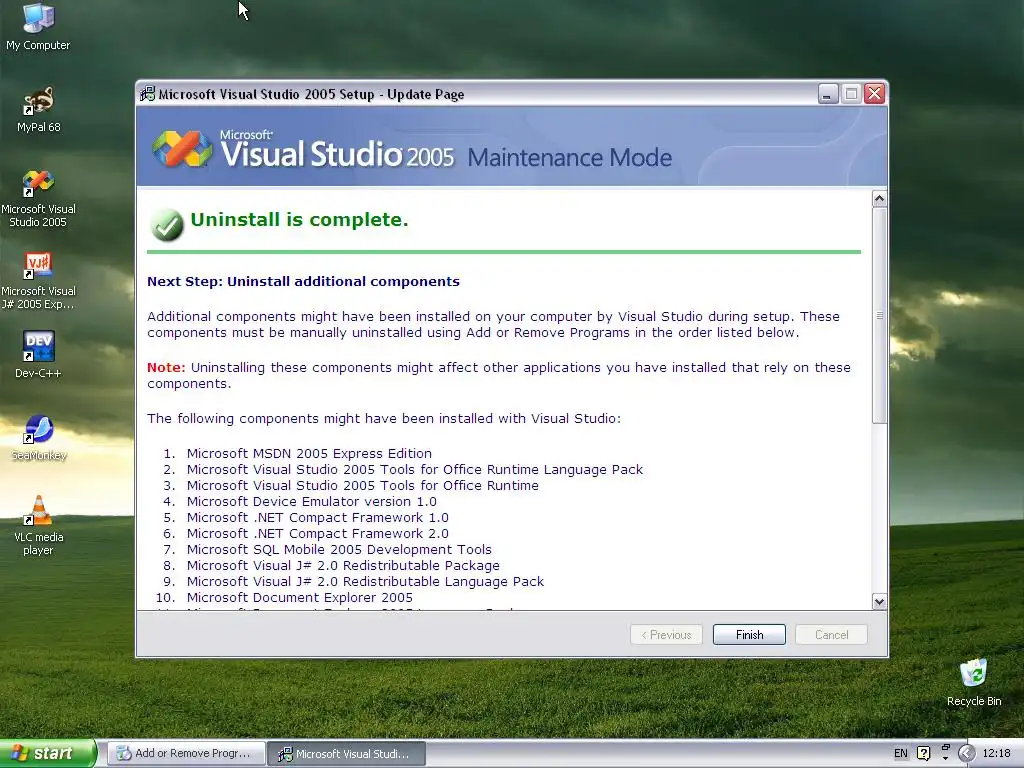
Task: Click the vertical scrollbar thumb in setup window
Action: tap(879, 315)
